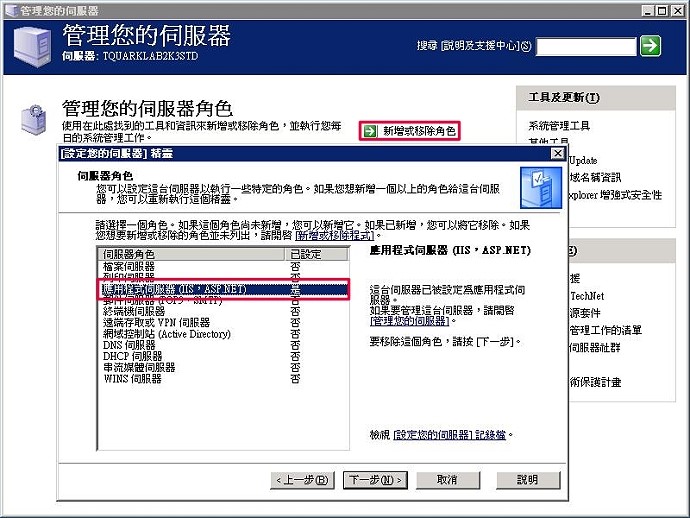The image size is (690, 518).
Task: Close the 設定您的伺服器 wizard dialog
Action: tap(558, 153)
